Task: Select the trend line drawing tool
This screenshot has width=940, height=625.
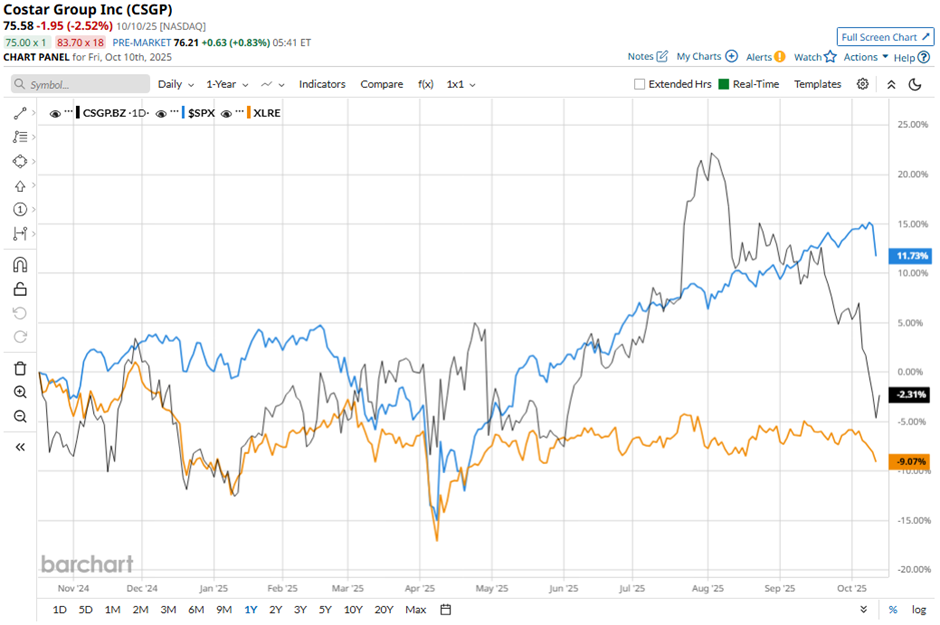Action: (x=20, y=114)
